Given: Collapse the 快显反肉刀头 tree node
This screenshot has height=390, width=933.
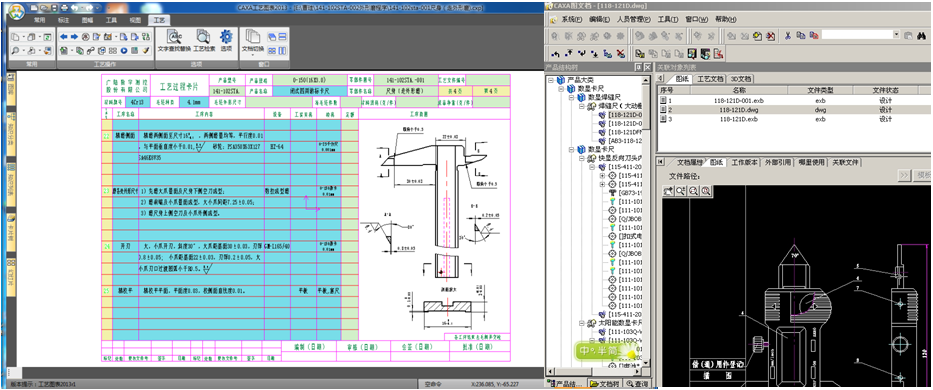Looking at the screenshot, I should click(x=581, y=159).
